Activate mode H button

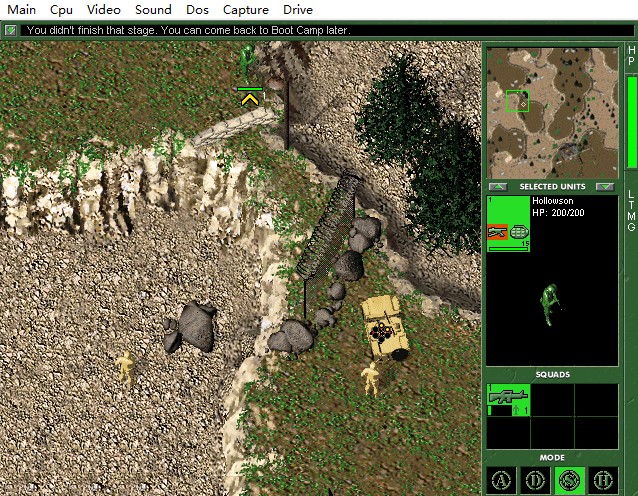(603, 481)
